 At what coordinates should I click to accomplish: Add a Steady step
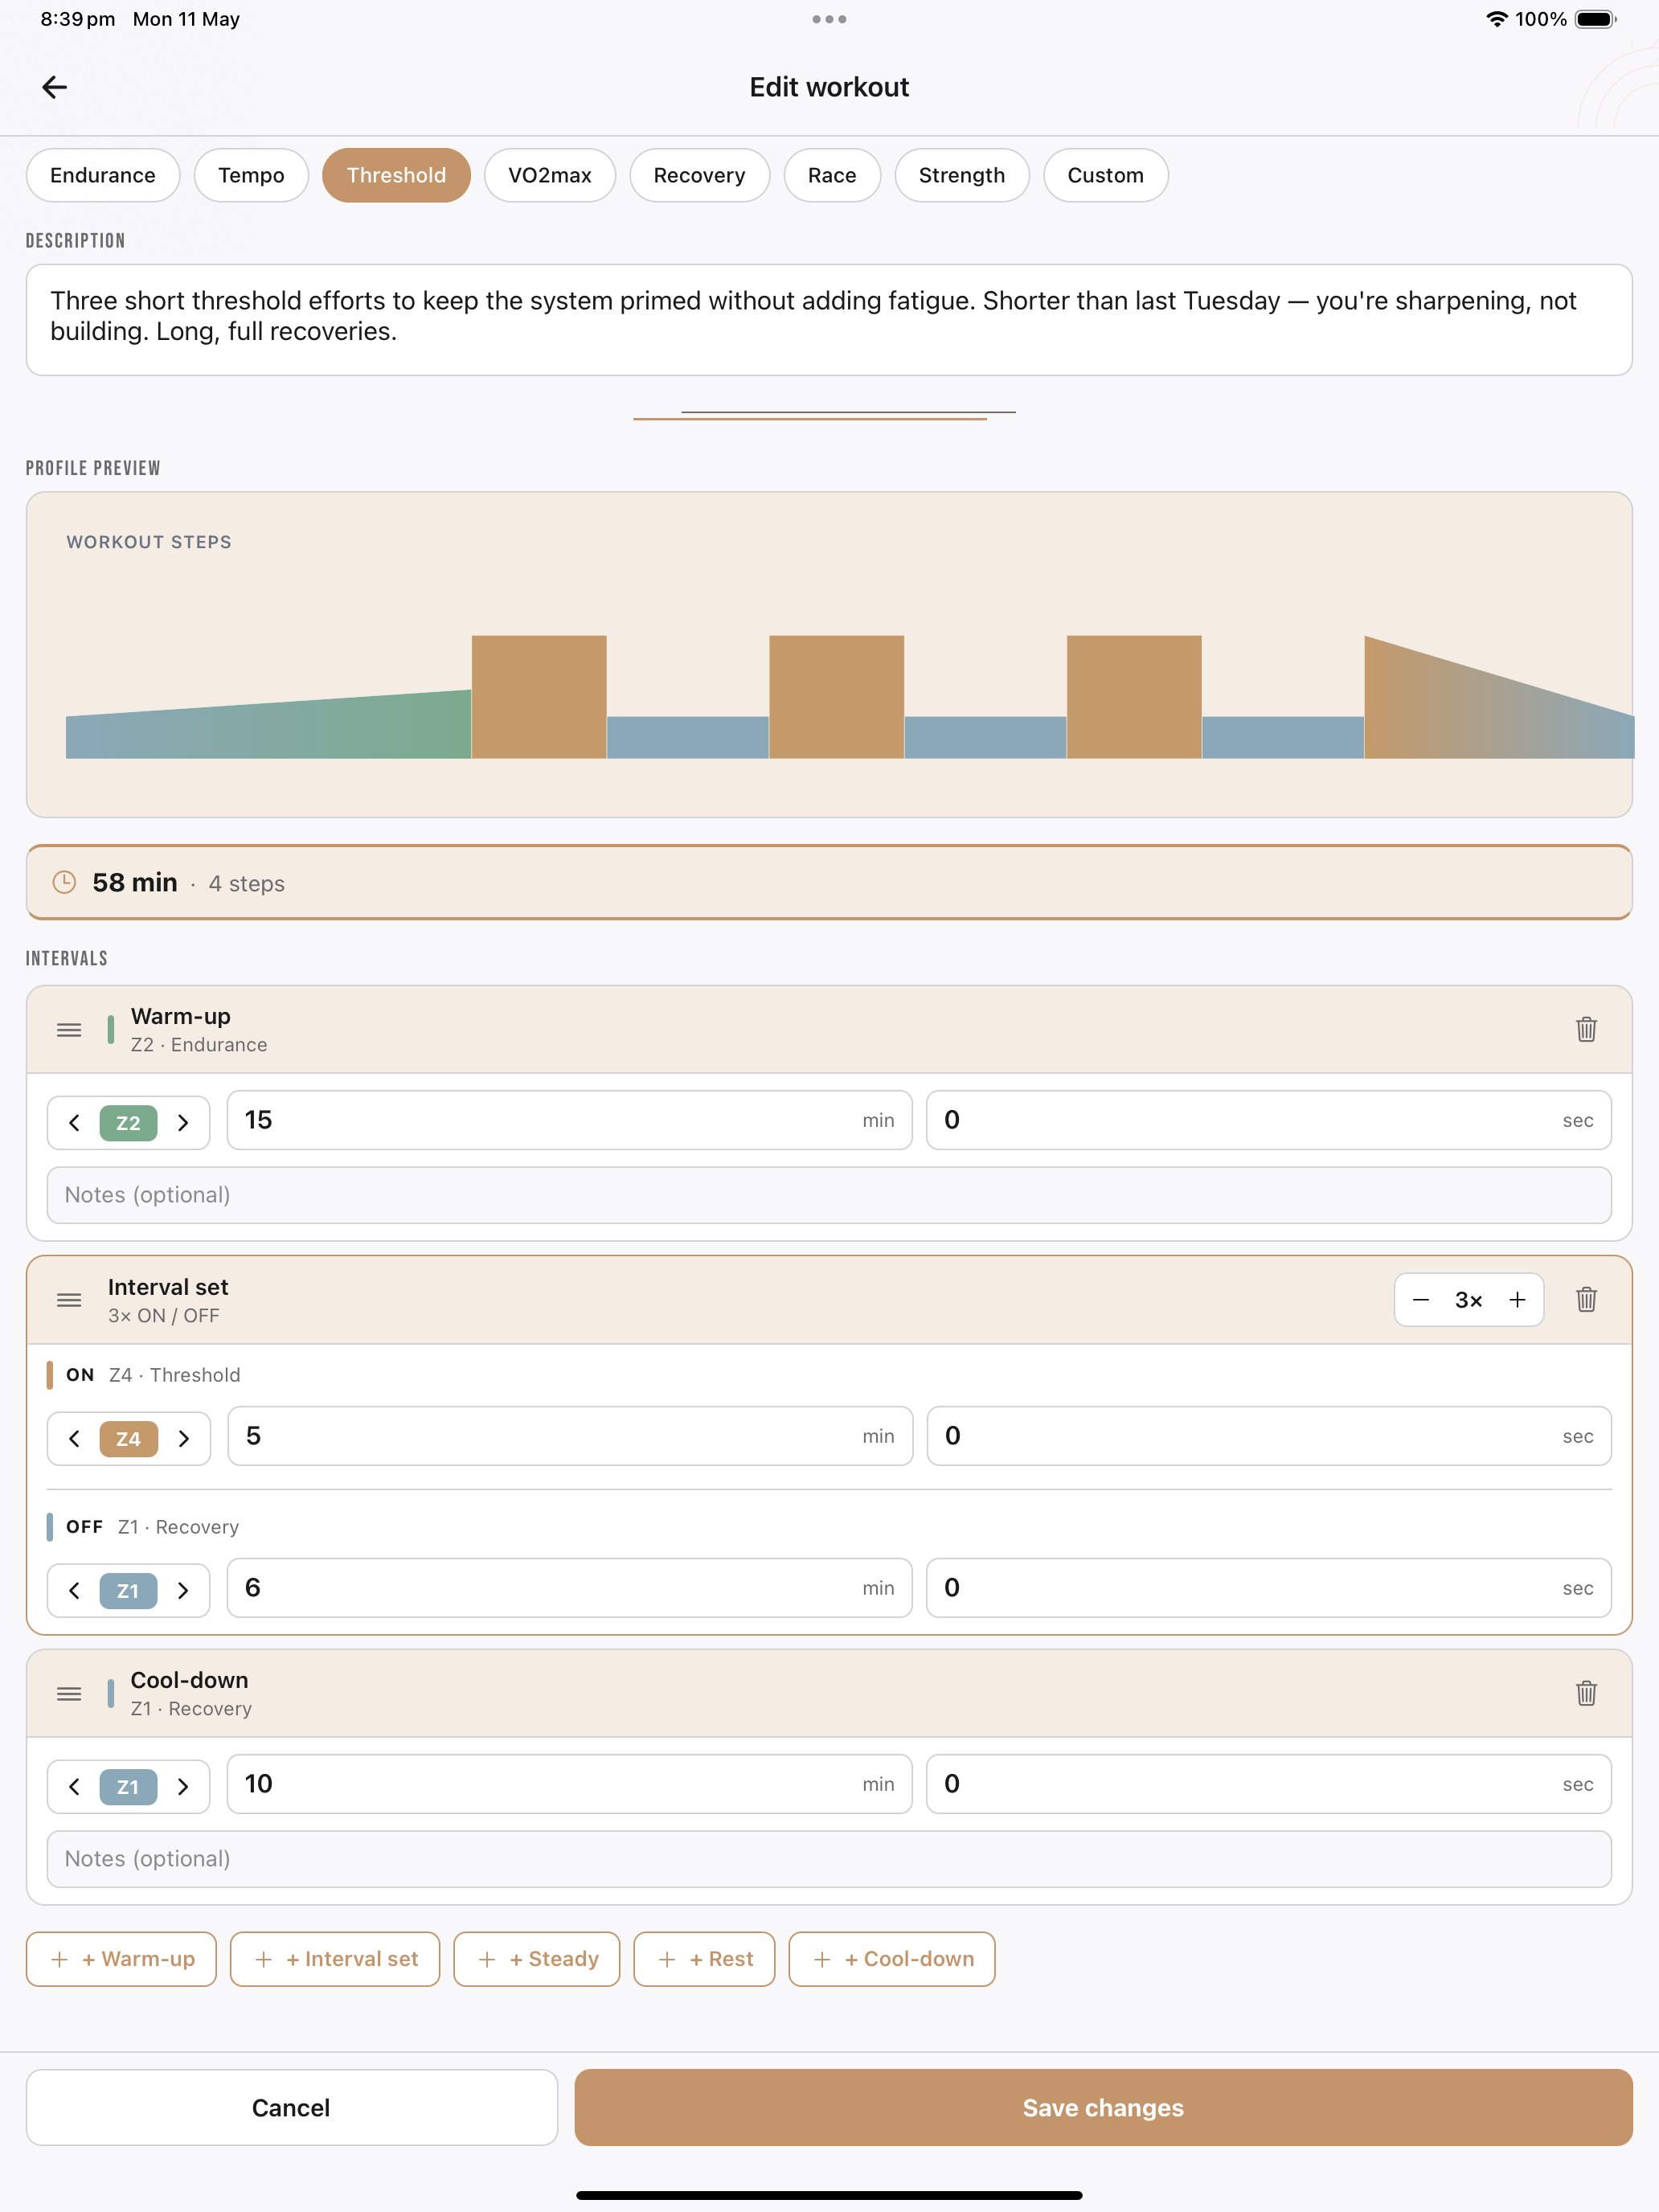(x=537, y=1959)
